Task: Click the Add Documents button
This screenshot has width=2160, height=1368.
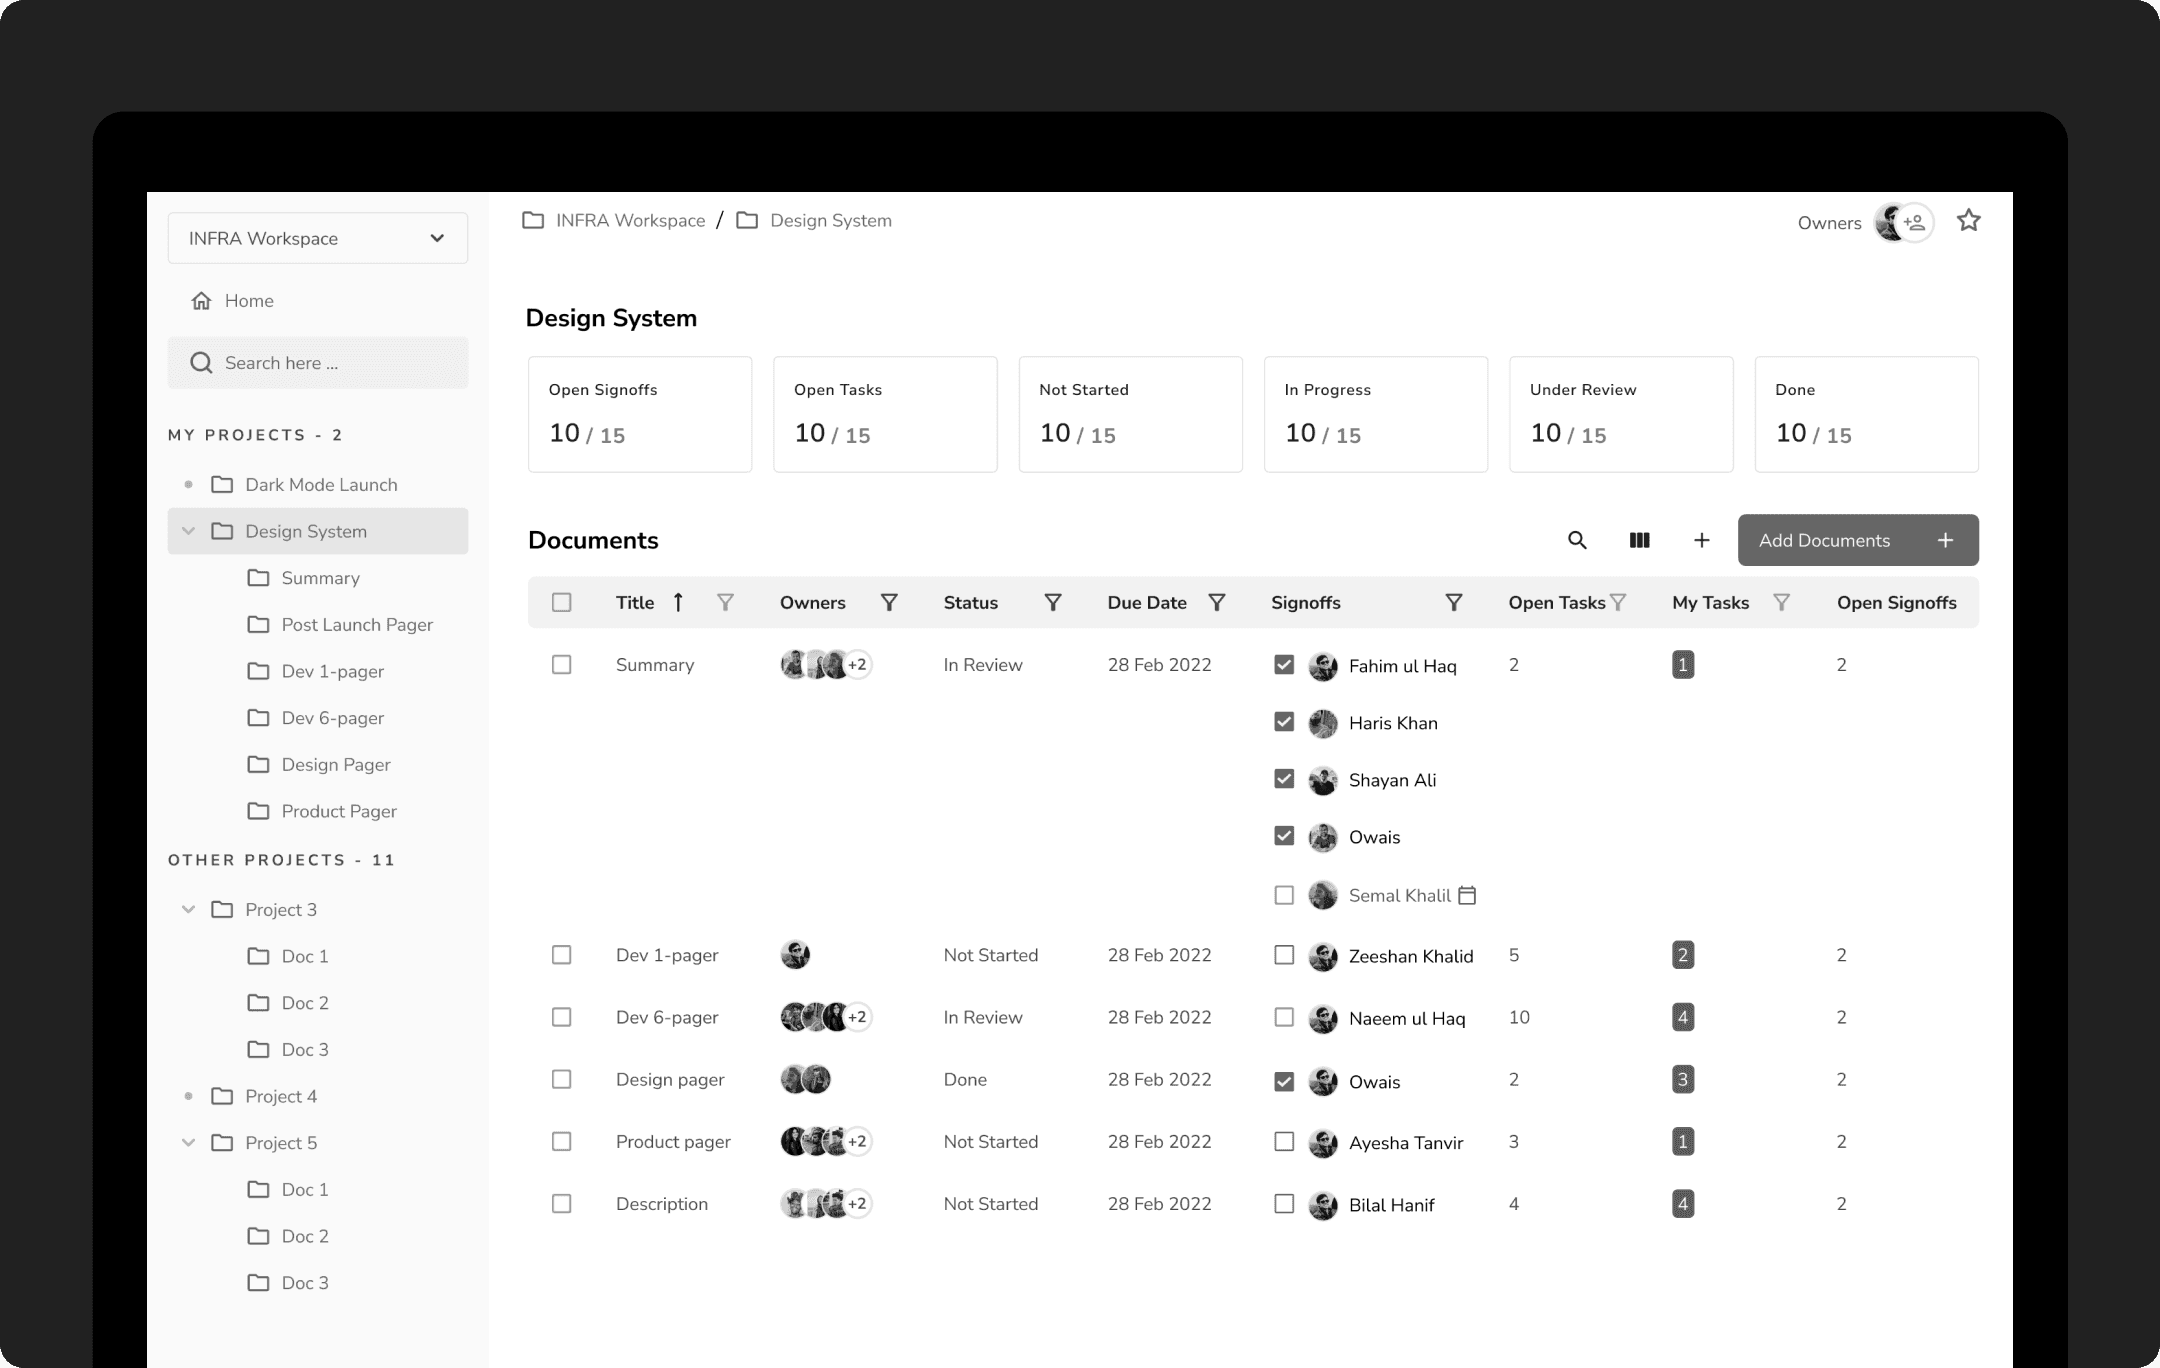Action: tap(1857, 540)
